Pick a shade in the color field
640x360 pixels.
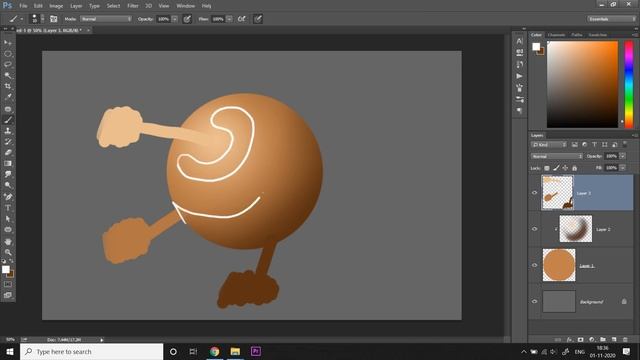coord(582,84)
